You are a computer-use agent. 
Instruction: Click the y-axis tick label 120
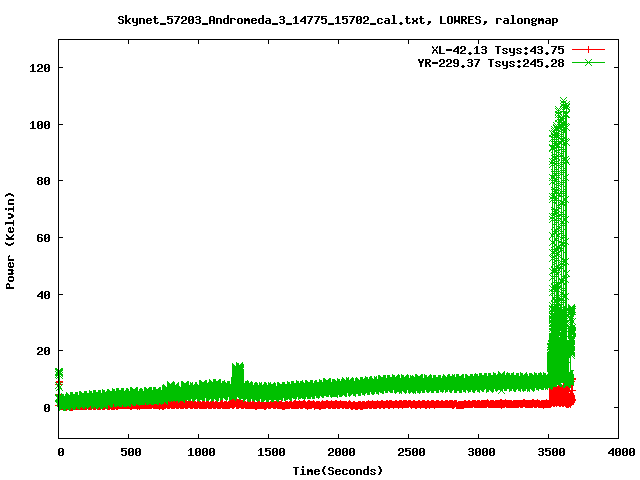tap(40, 68)
